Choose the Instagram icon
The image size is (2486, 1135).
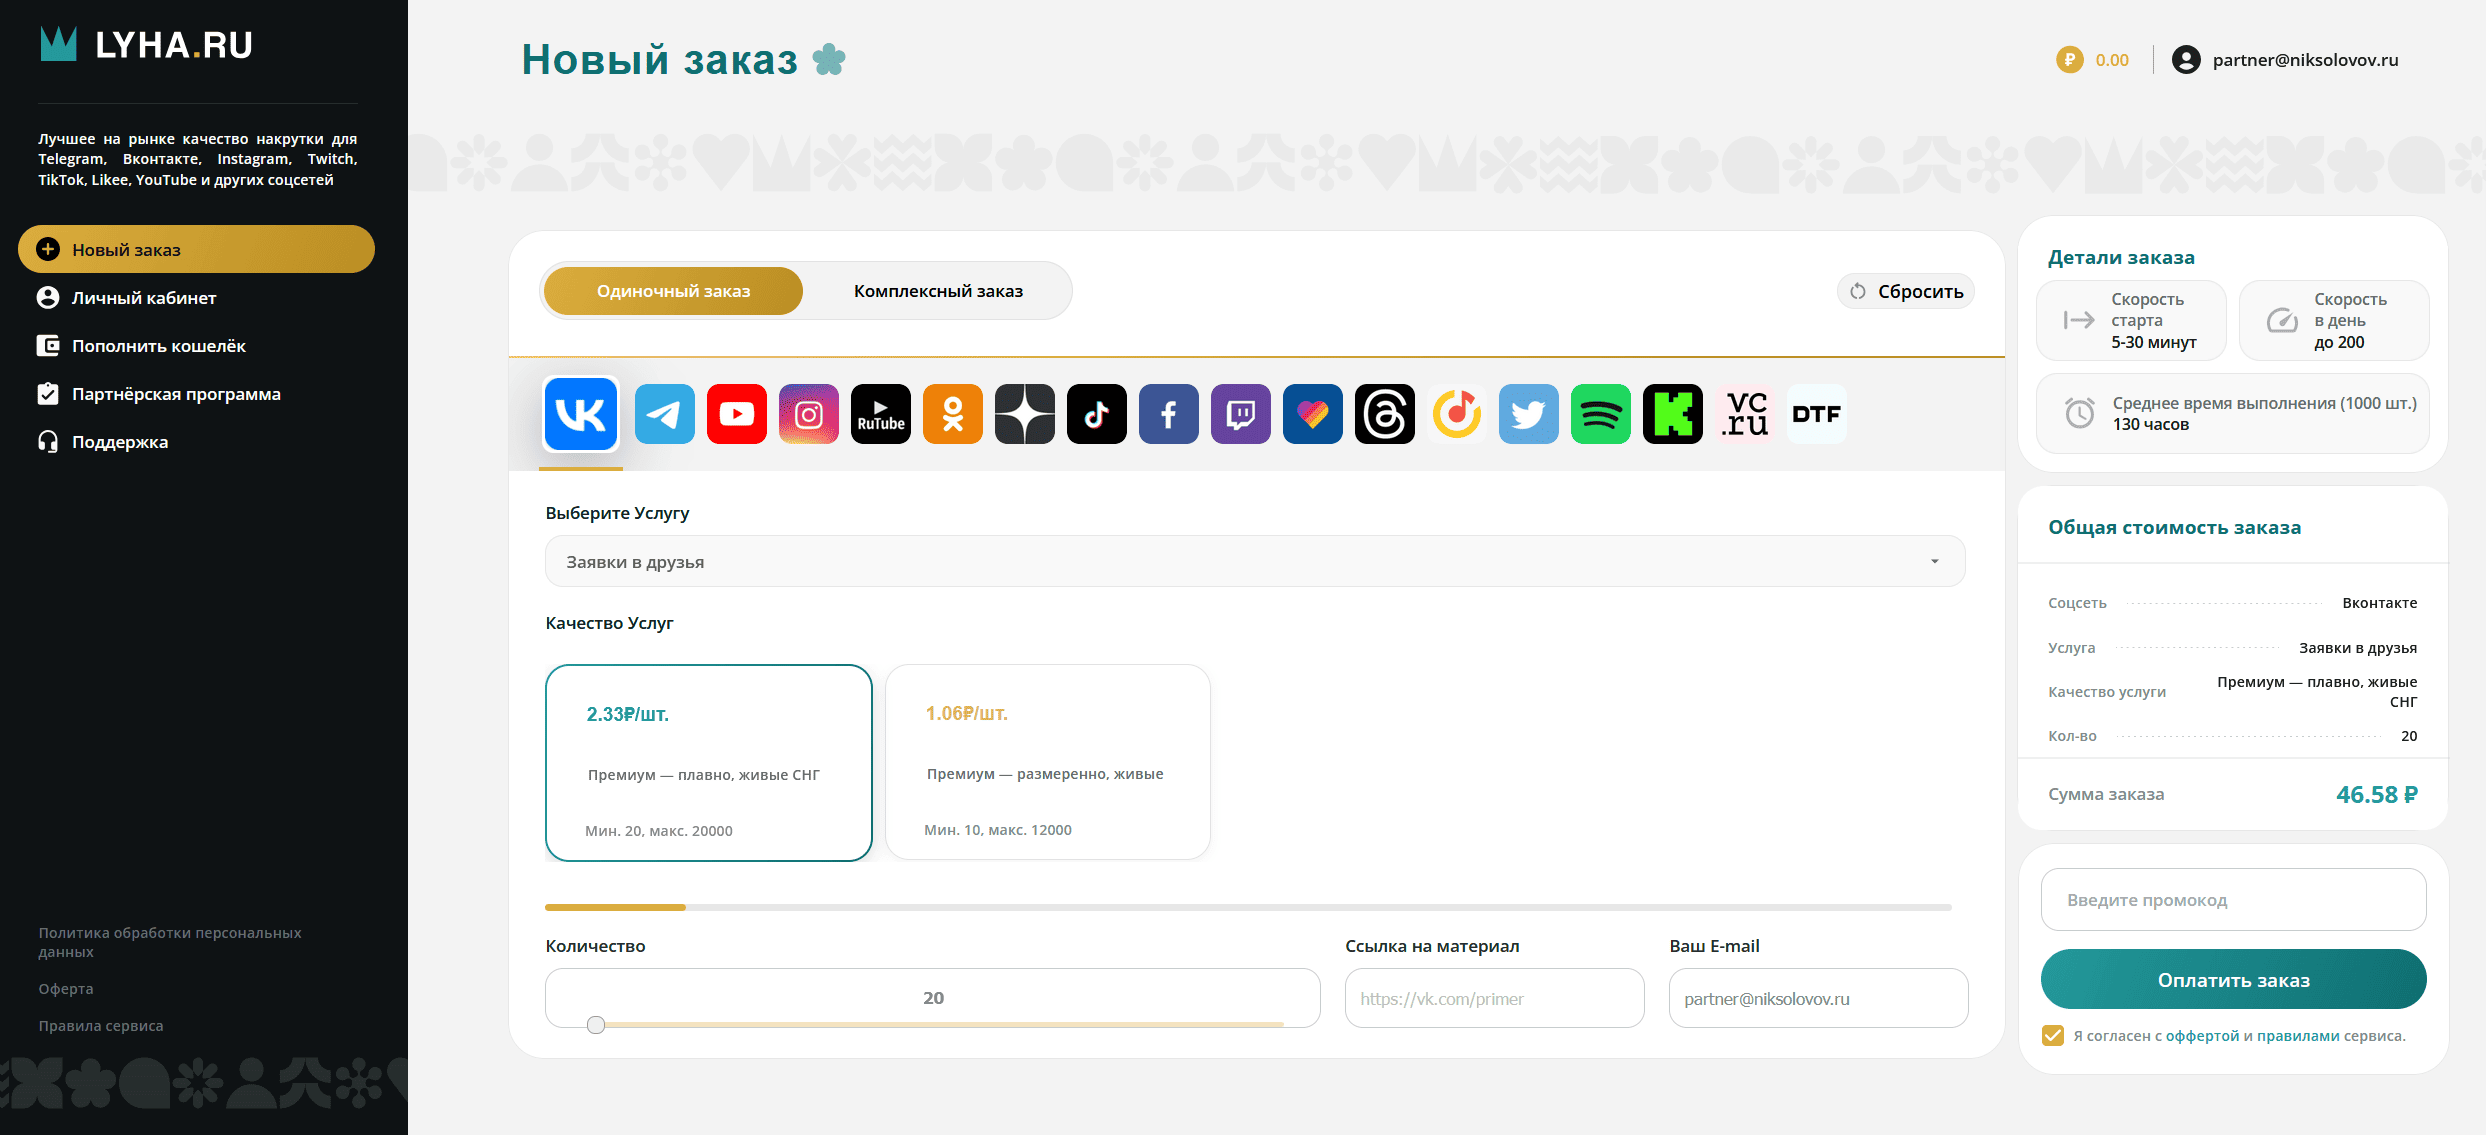(809, 414)
